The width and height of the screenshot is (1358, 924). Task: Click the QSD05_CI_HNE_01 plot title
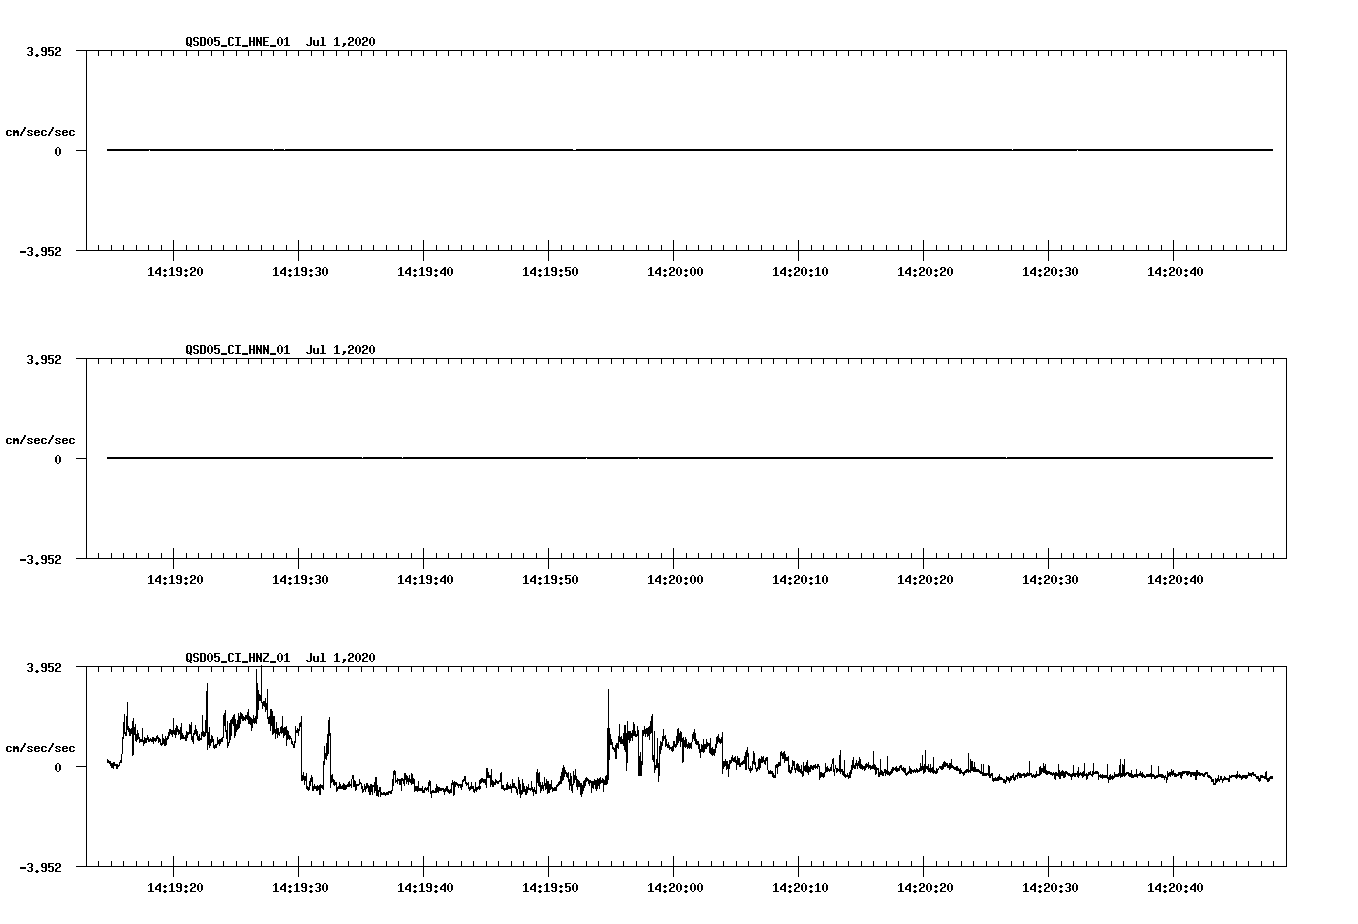click(x=280, y=42)
